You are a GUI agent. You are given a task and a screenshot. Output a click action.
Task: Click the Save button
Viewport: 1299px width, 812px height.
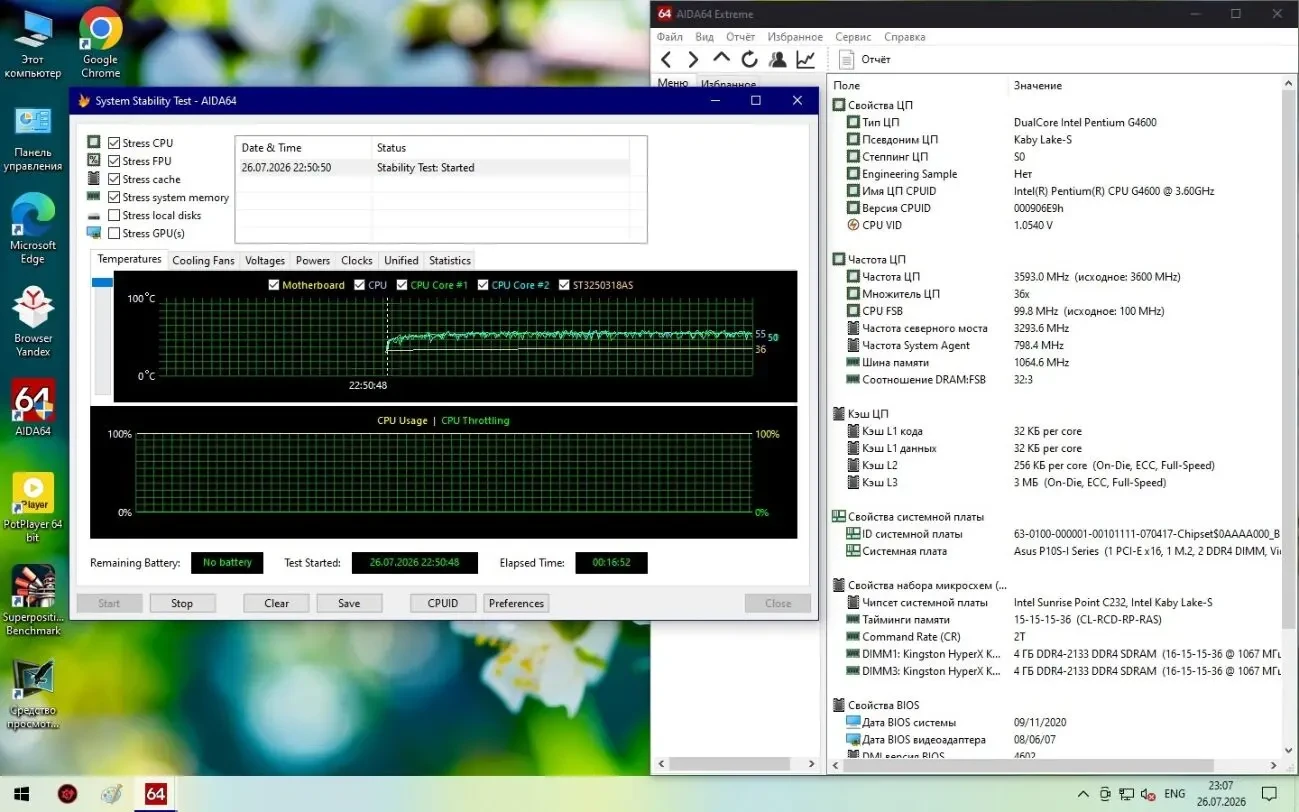pyautogui.click(x=349, y=603)
